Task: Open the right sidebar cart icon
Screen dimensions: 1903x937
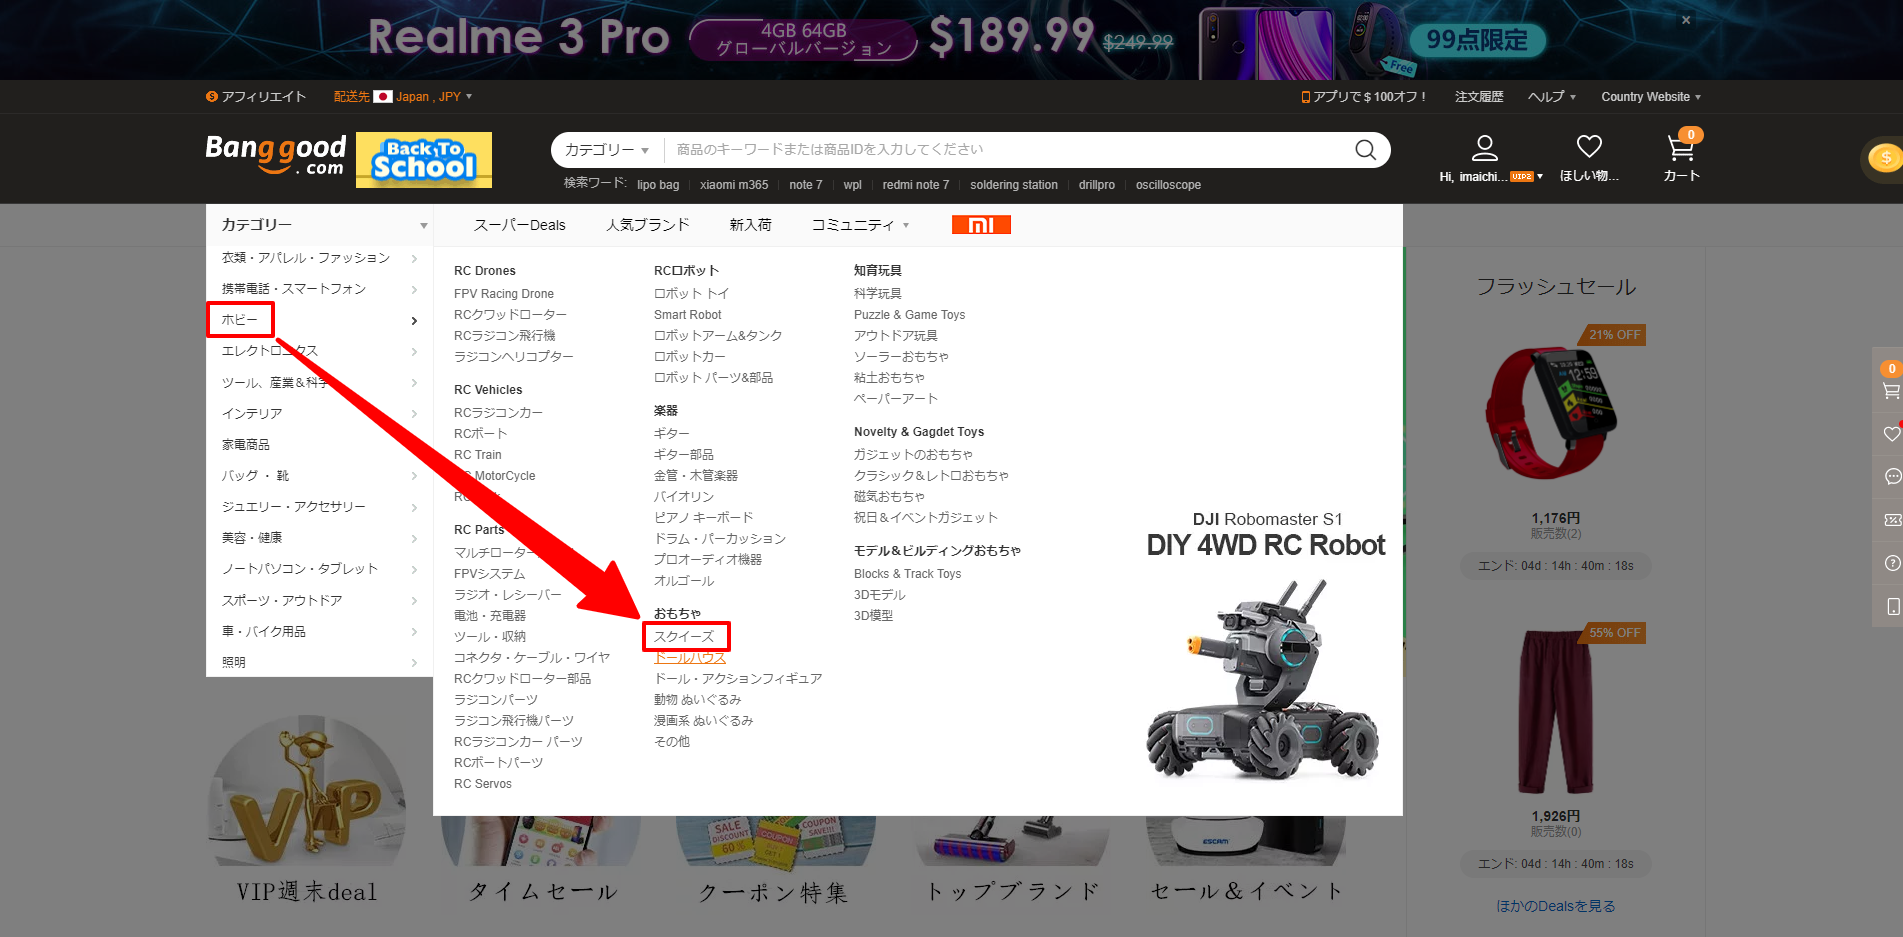Action: click(1890, 391)
